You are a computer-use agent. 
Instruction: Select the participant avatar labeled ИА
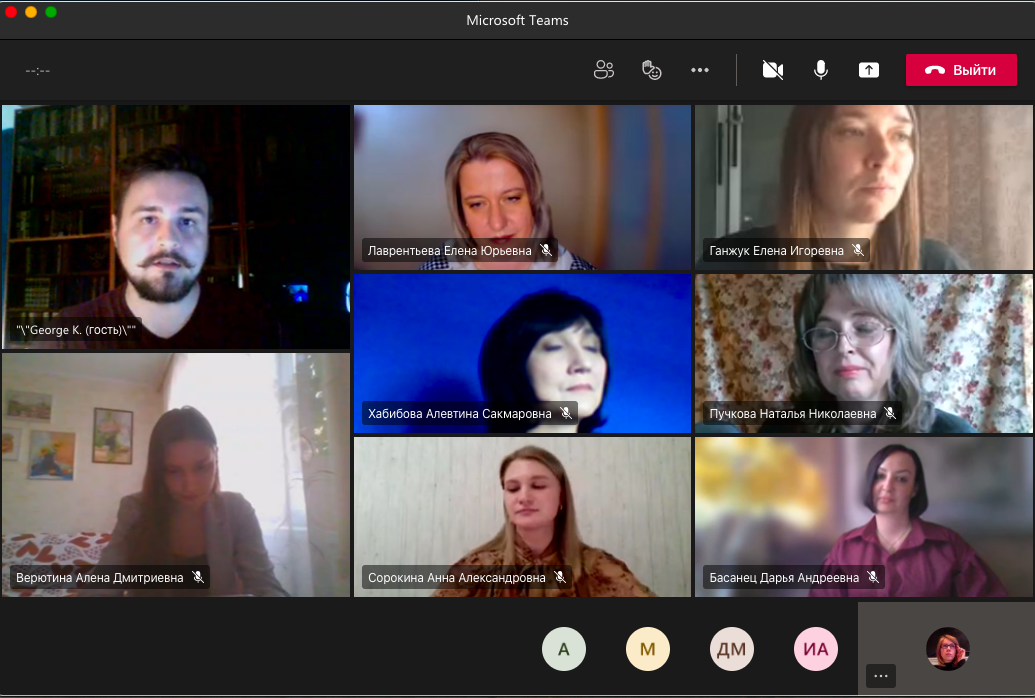tap(816, 649)
